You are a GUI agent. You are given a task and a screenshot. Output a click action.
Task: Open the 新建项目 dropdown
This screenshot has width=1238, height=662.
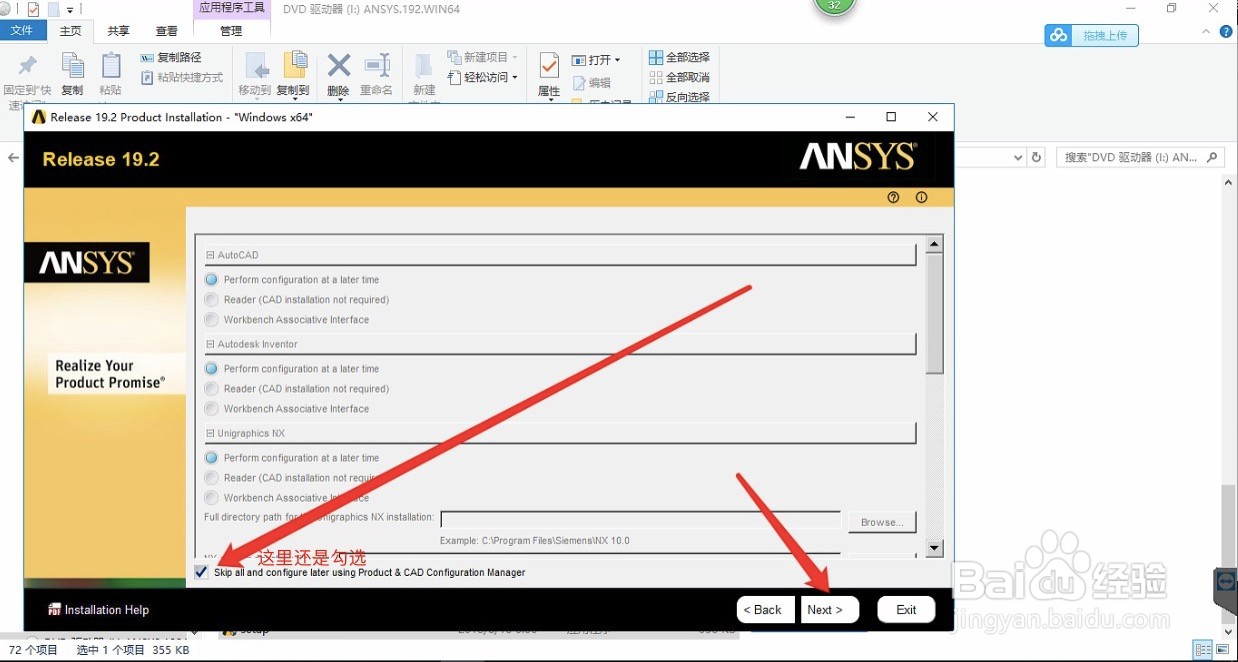tap(483, 58)
